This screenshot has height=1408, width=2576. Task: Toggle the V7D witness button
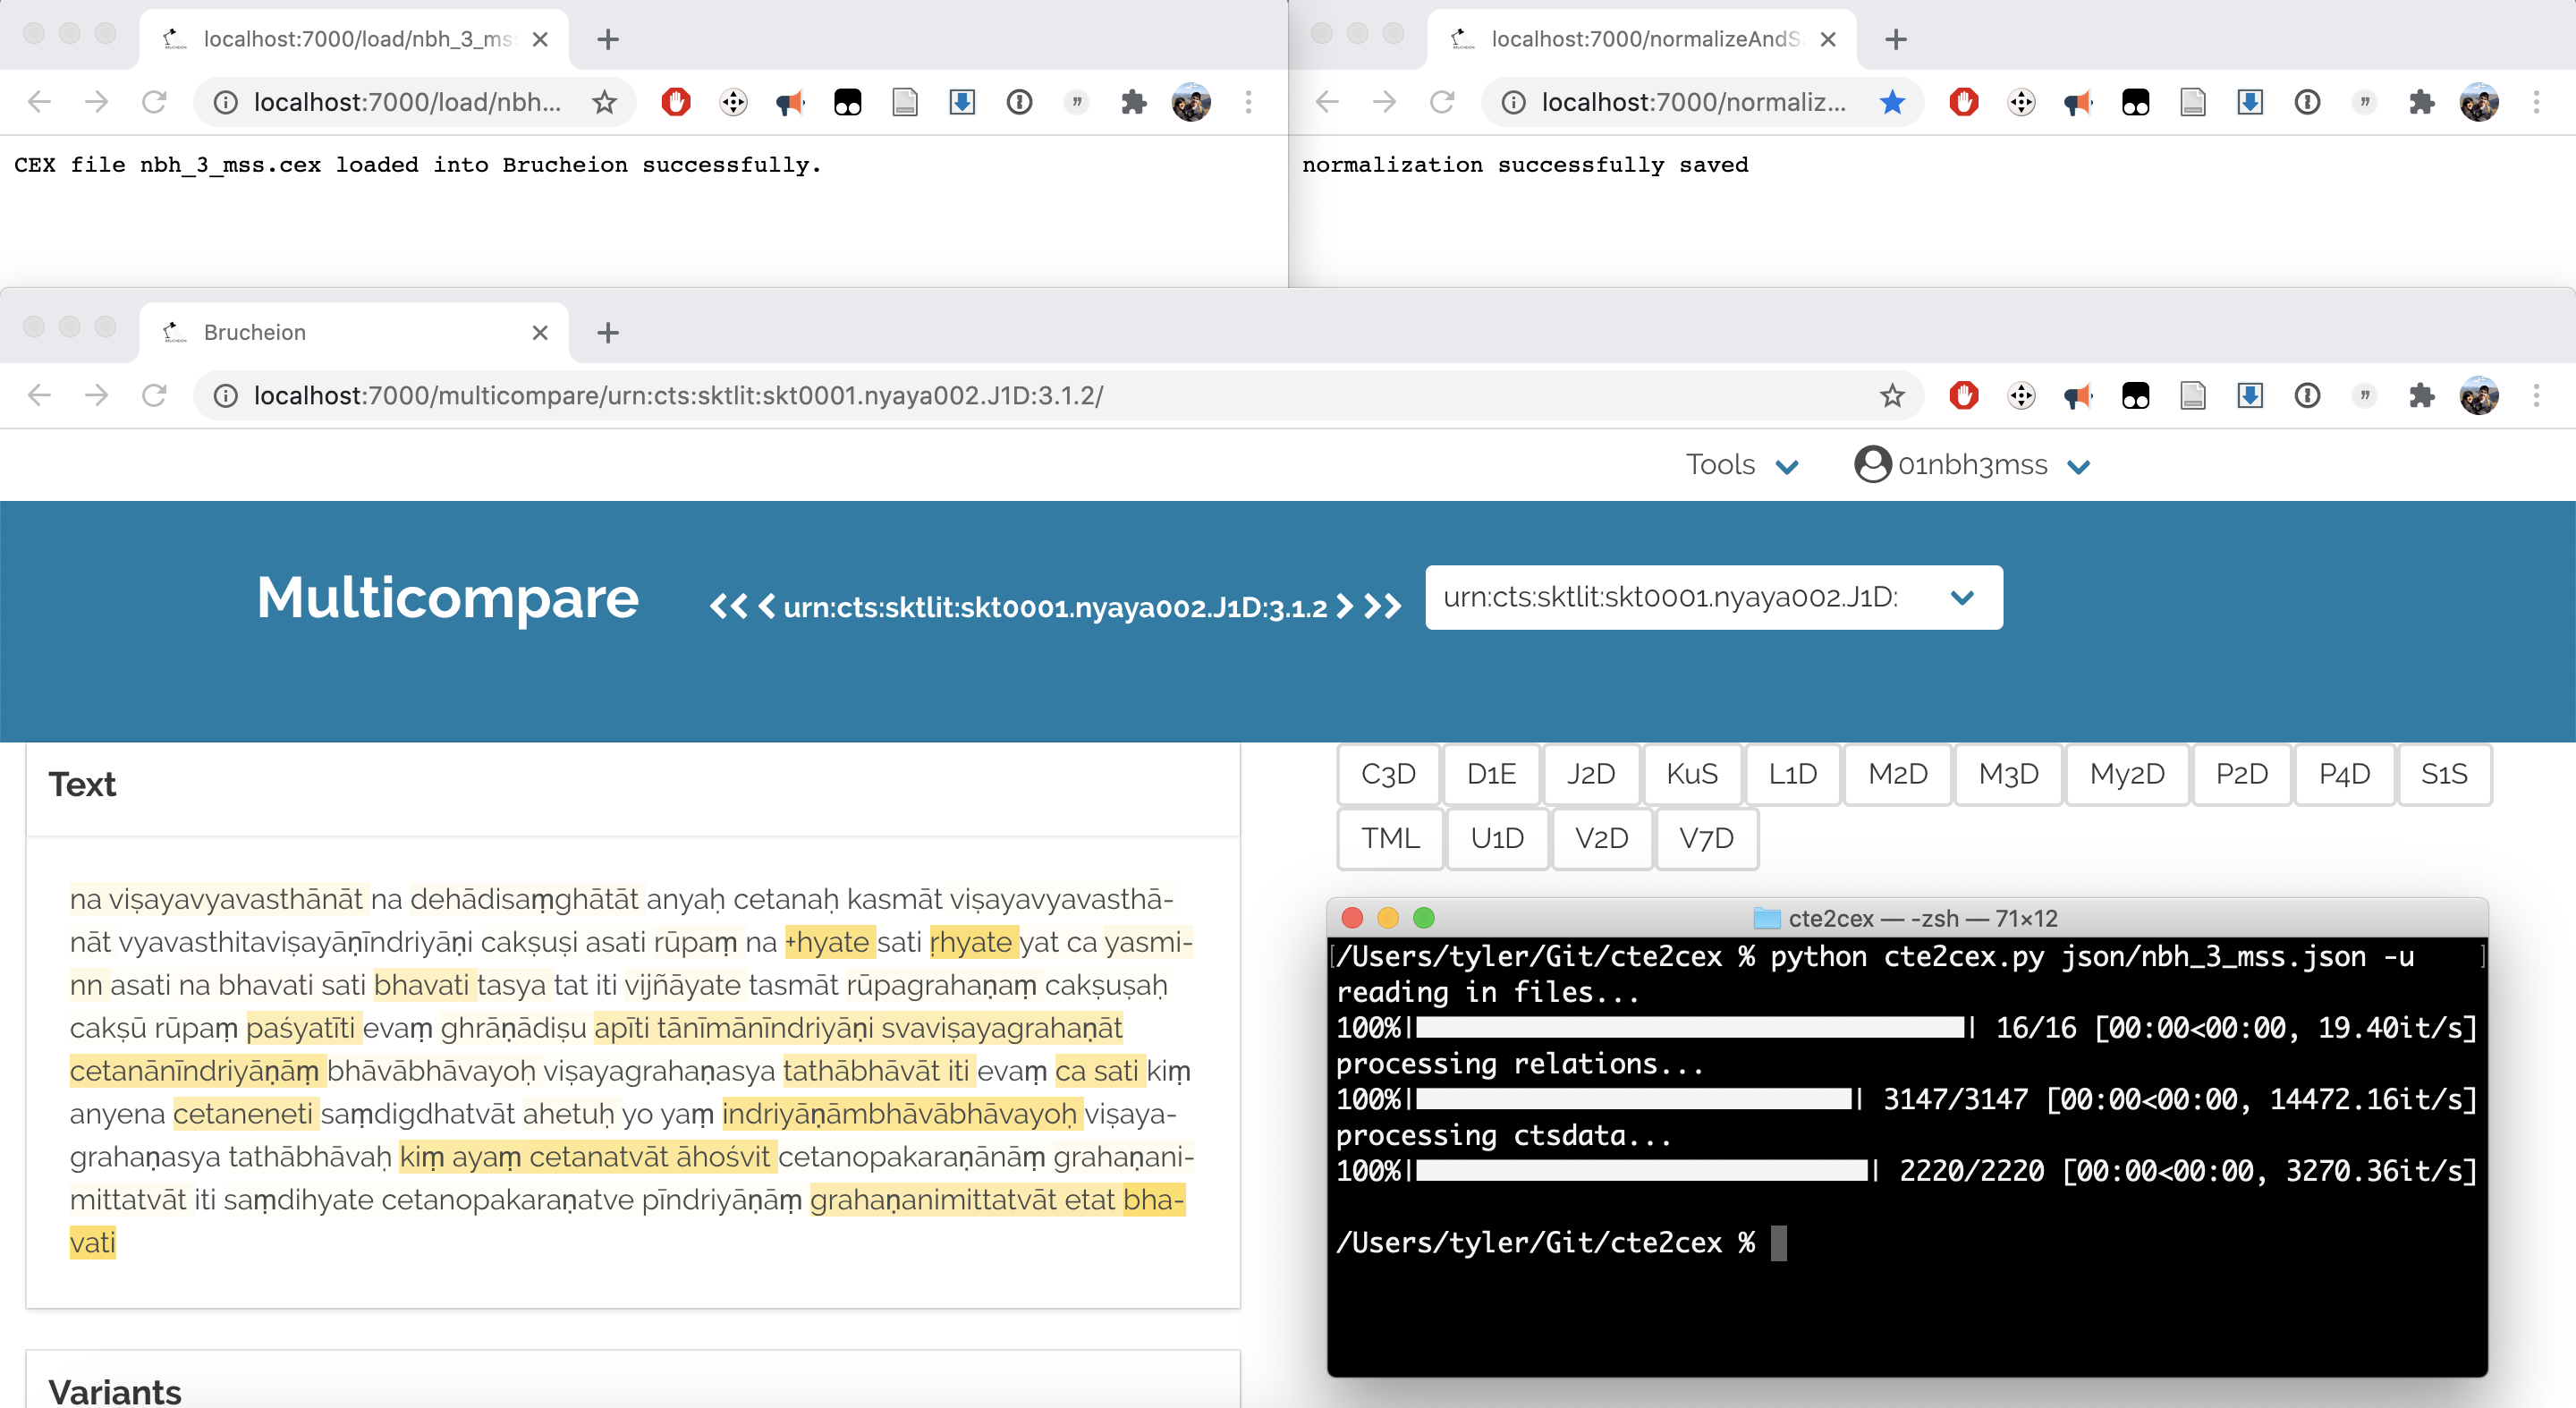(x=1706, y=838)
